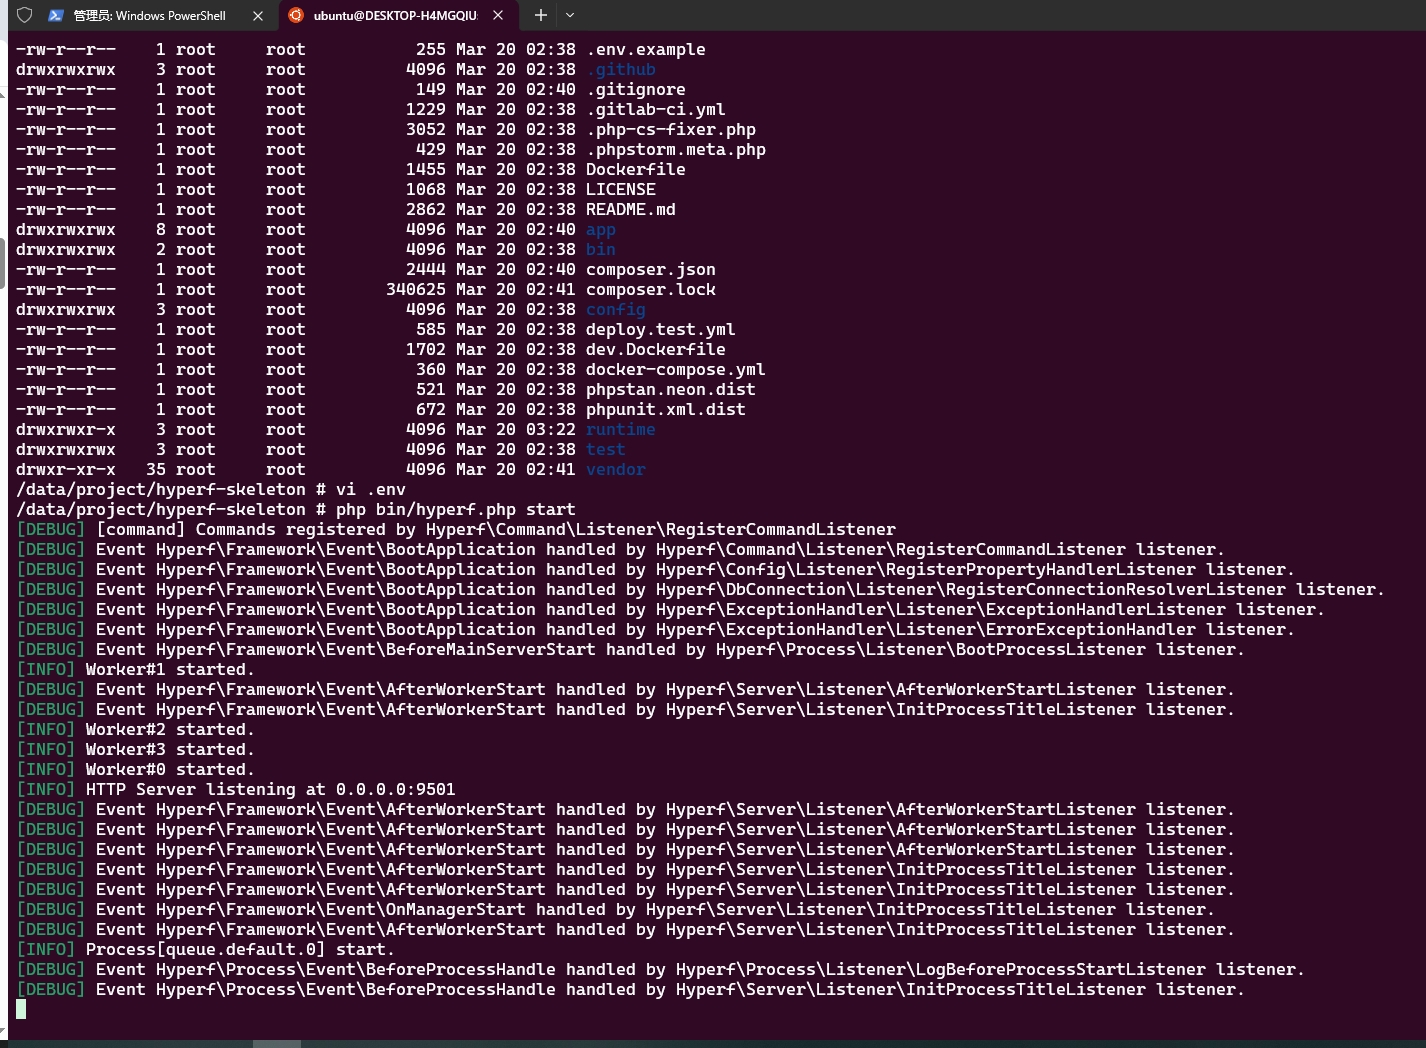Image resolution: width=1426 pixels, height=1048 pixels.
Task: Click the .gitignore file name
Action: tap(636, 90)
